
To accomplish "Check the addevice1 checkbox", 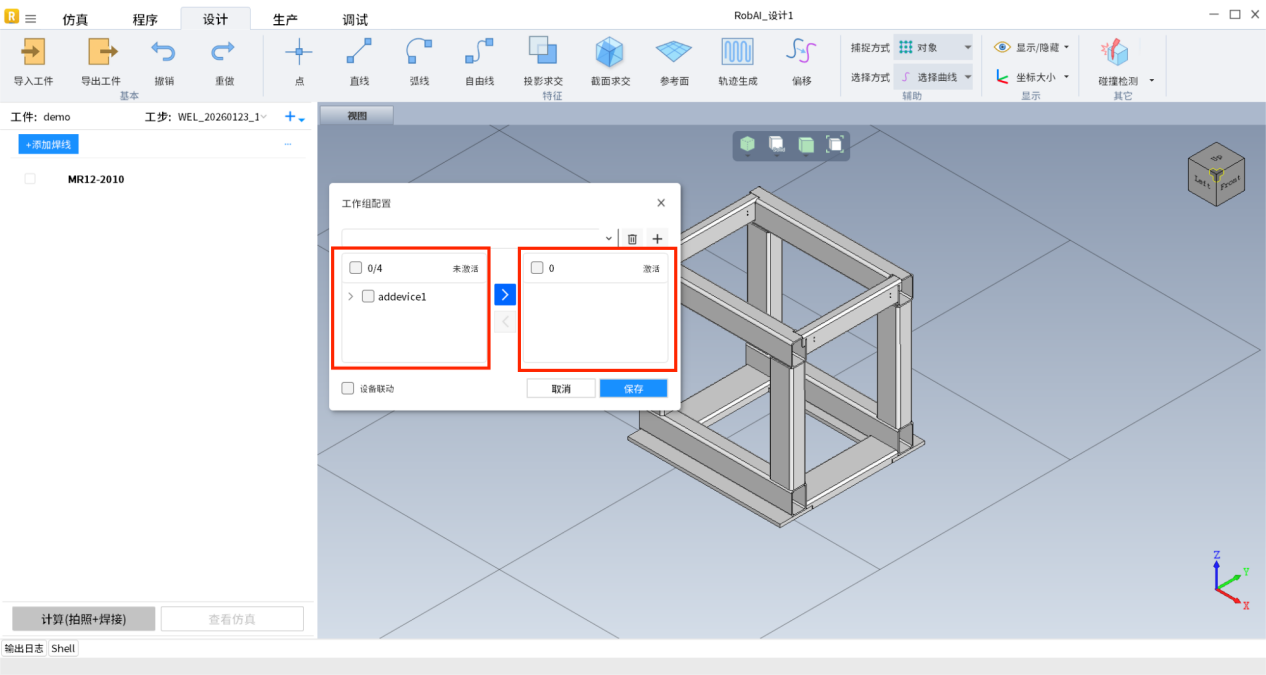I will click(x=368, y=296).
